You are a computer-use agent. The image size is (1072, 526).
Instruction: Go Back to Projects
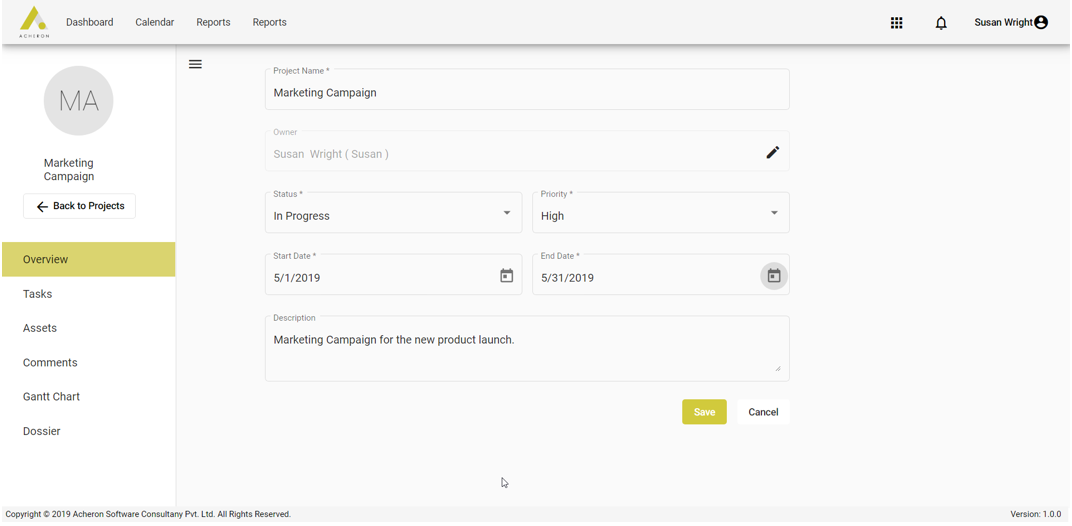(80, 206)
